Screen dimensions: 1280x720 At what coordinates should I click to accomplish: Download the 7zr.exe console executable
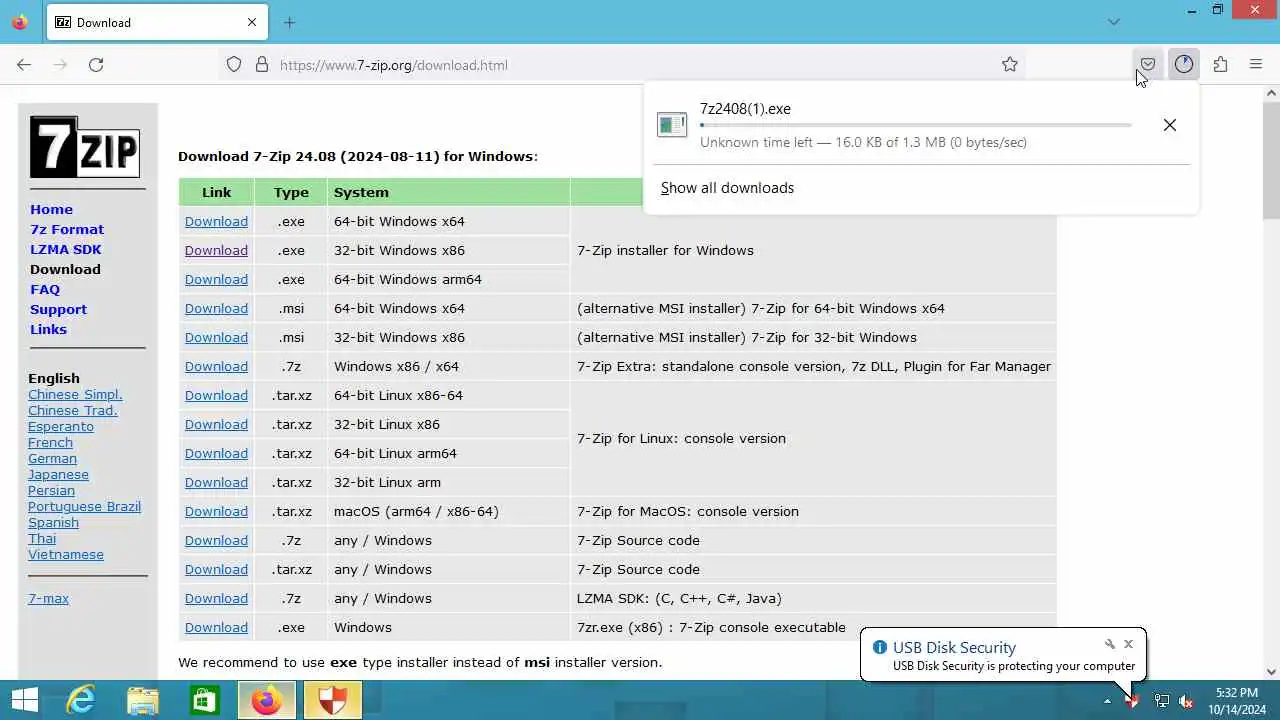pyautogui.click(x=216, y=627)
